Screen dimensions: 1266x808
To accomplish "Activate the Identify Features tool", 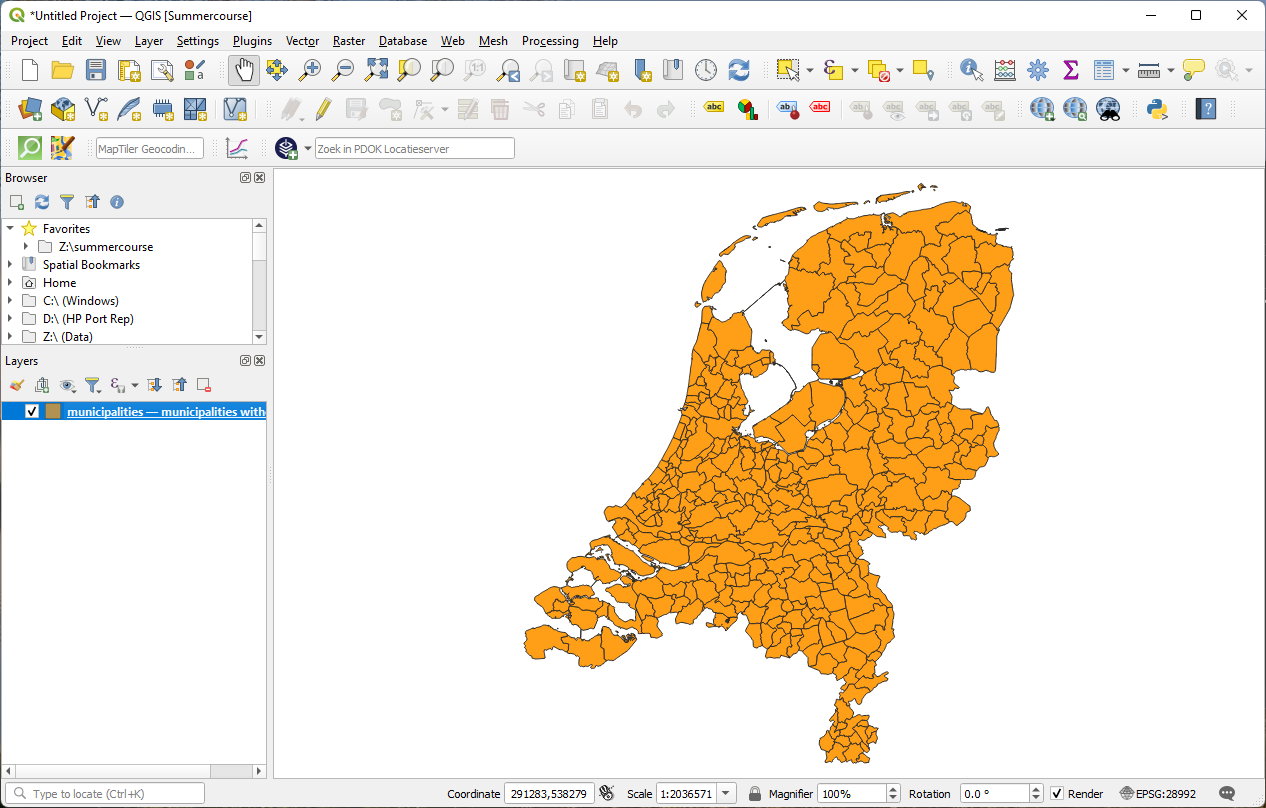I will [x=968, y=70].
